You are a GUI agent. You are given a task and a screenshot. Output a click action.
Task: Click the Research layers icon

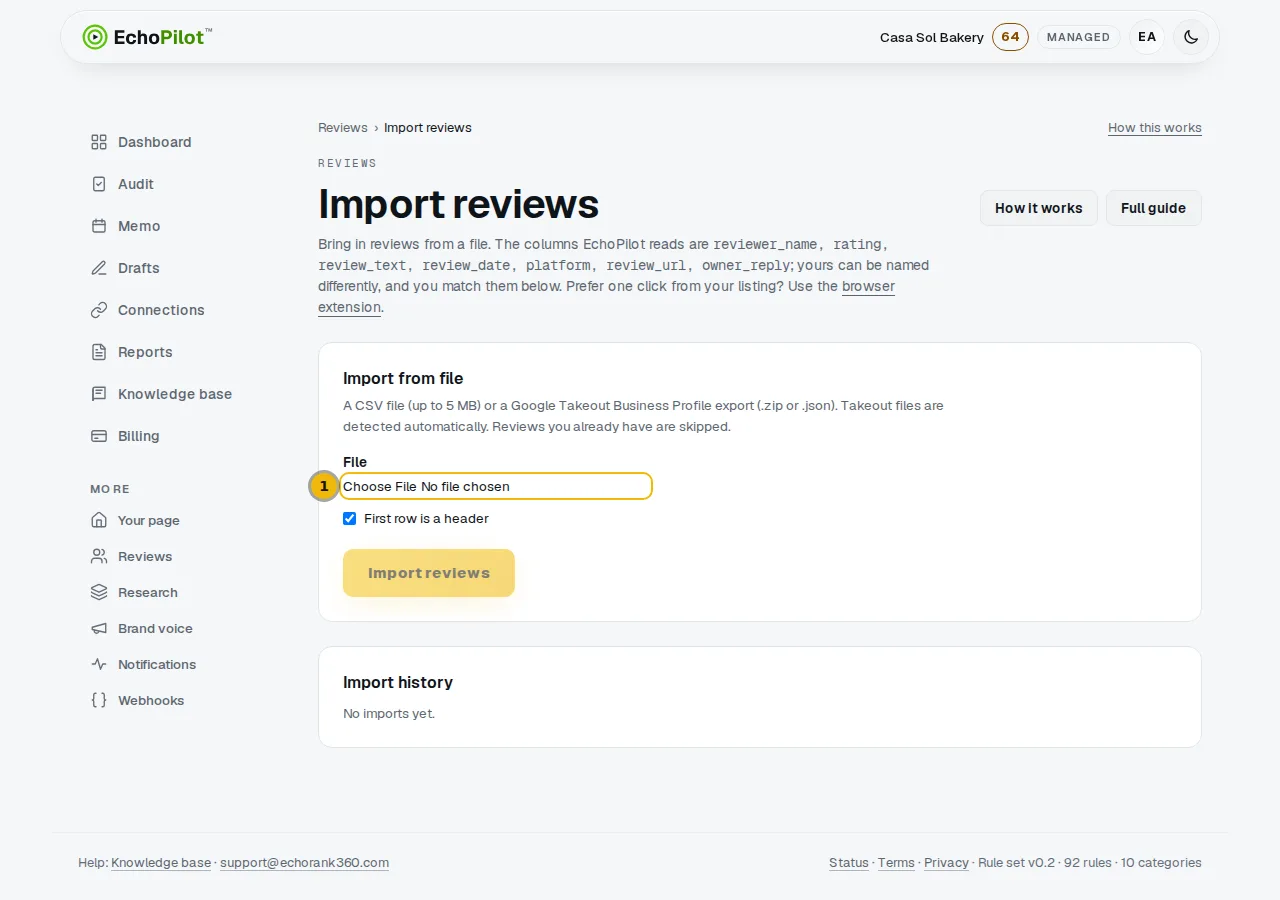tap(99, 592)
